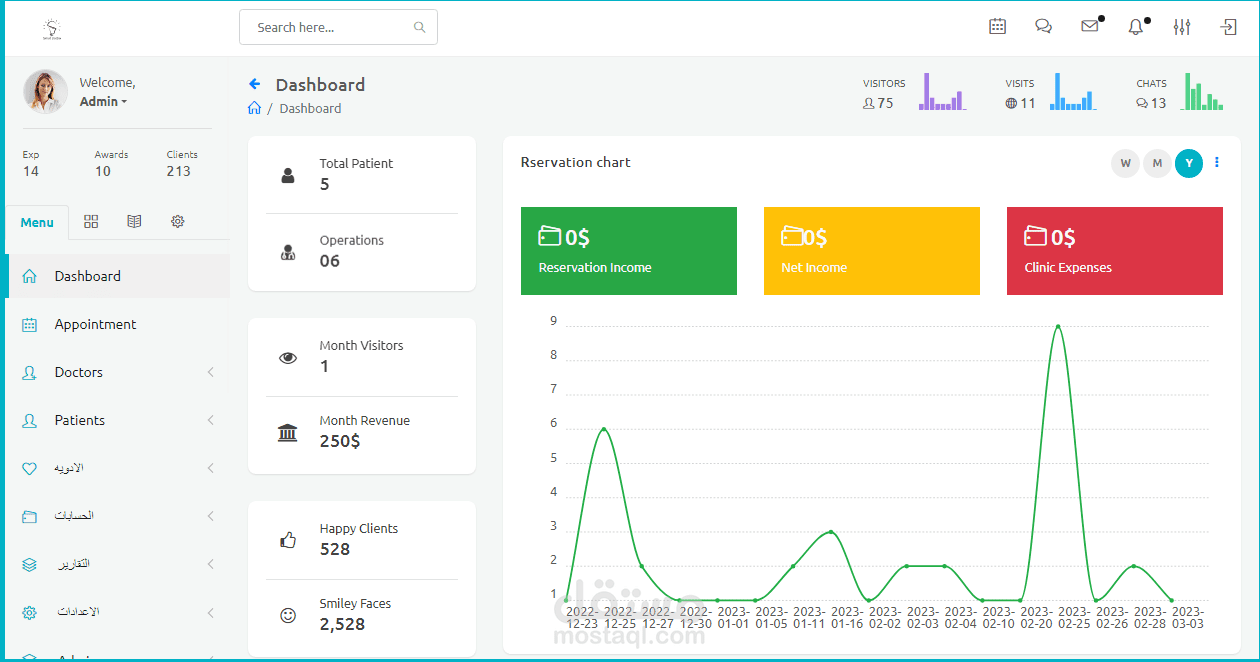
Task: Click the Reservation Income wallet icon
Action: click(550, 236)
